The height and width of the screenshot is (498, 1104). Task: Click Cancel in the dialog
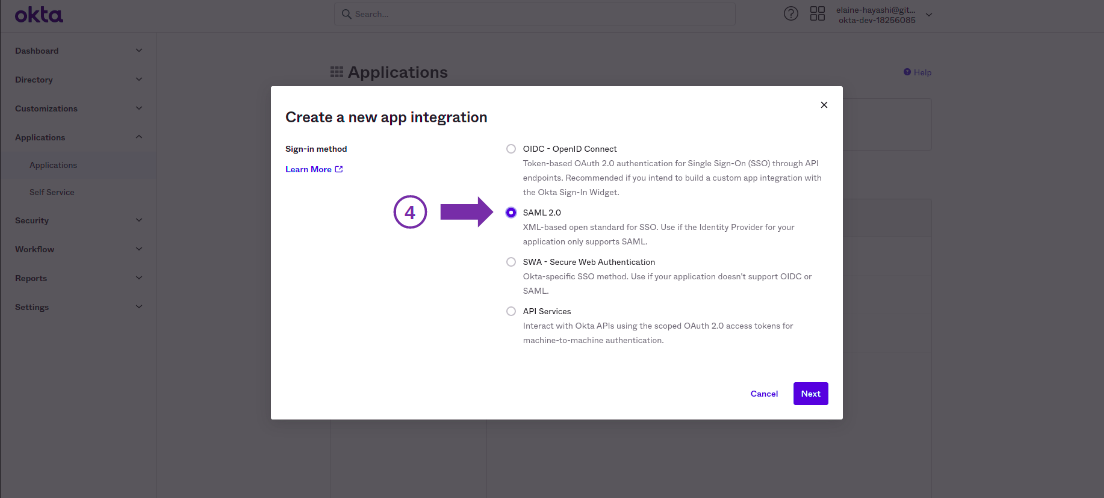pyautogui.click(x=764, y=394)
